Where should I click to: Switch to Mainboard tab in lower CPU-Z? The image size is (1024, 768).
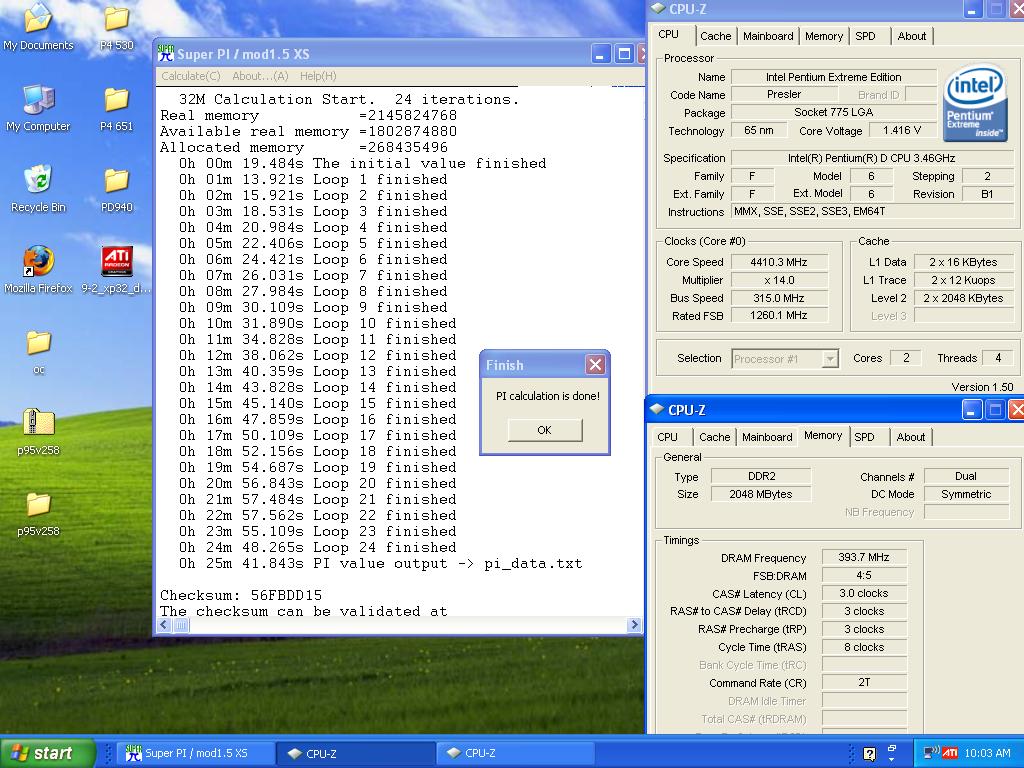click(x=767, y=437)
